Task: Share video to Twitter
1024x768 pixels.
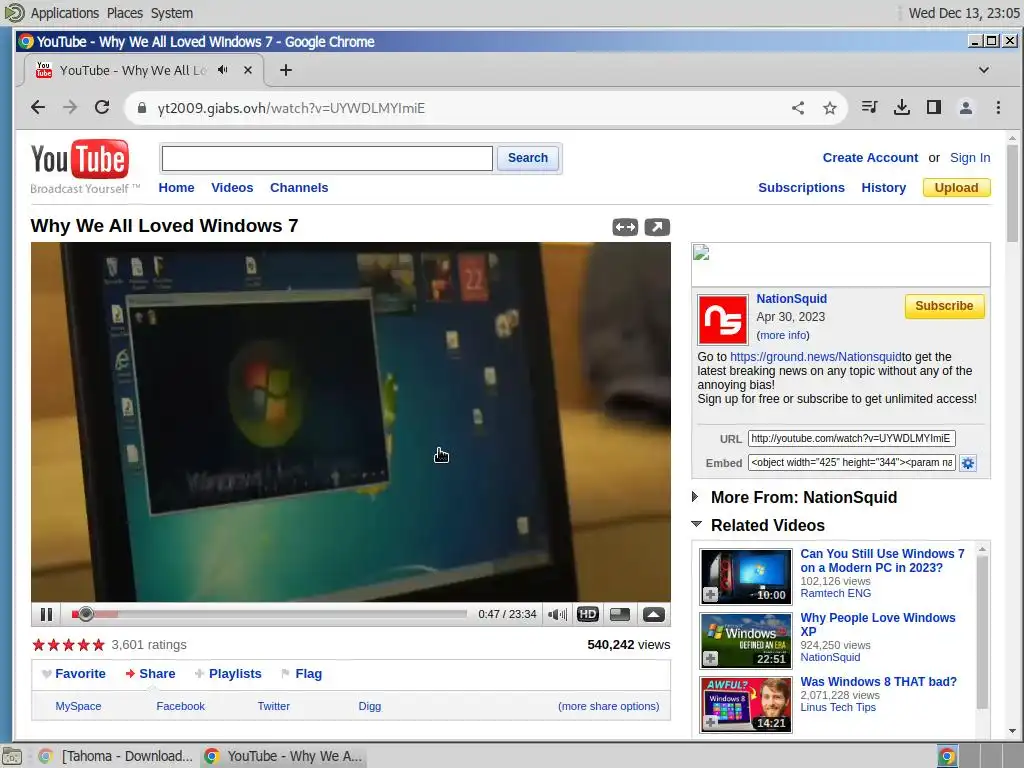Action: 274,706
